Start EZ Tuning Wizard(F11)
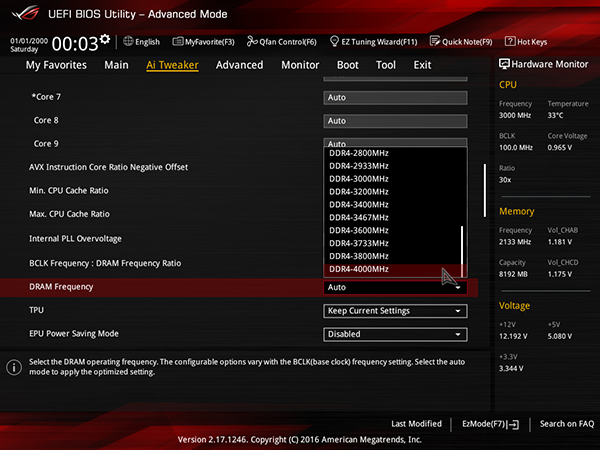 click(x=379, y=42)
